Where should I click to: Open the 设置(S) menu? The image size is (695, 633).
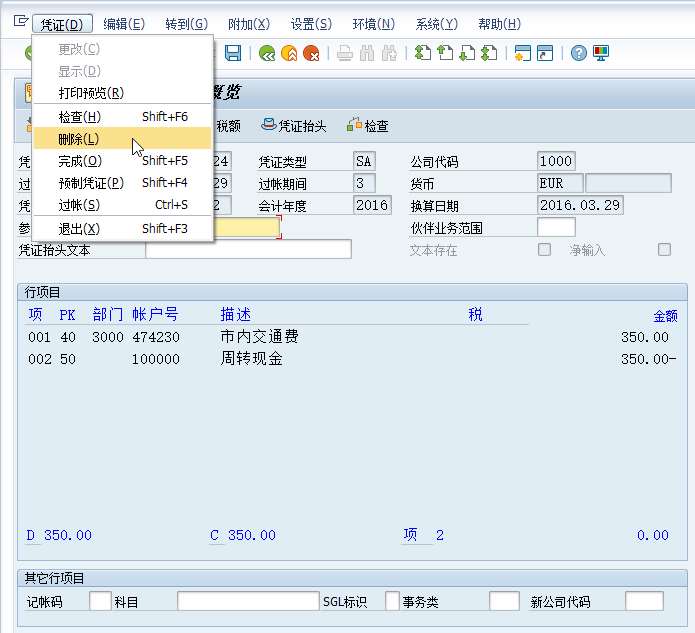(x=311, y=24)
